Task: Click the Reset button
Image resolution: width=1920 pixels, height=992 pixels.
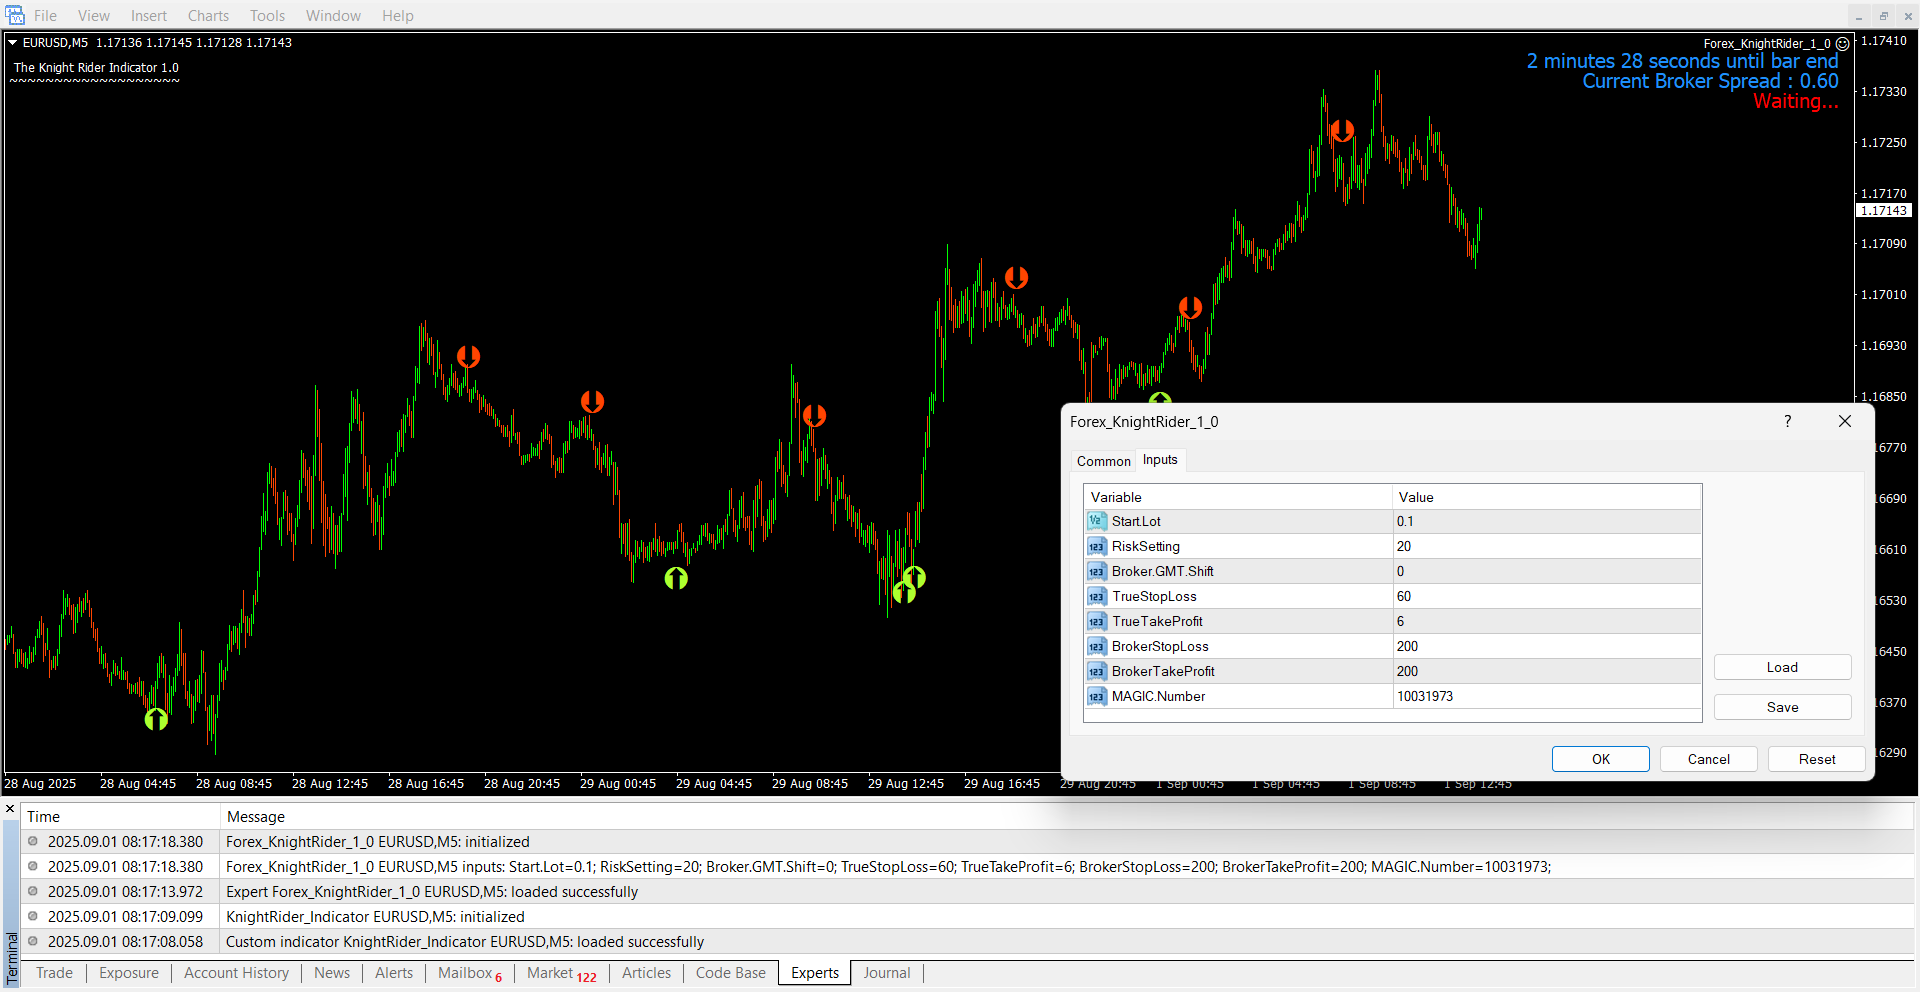Action: (1816, 759)
